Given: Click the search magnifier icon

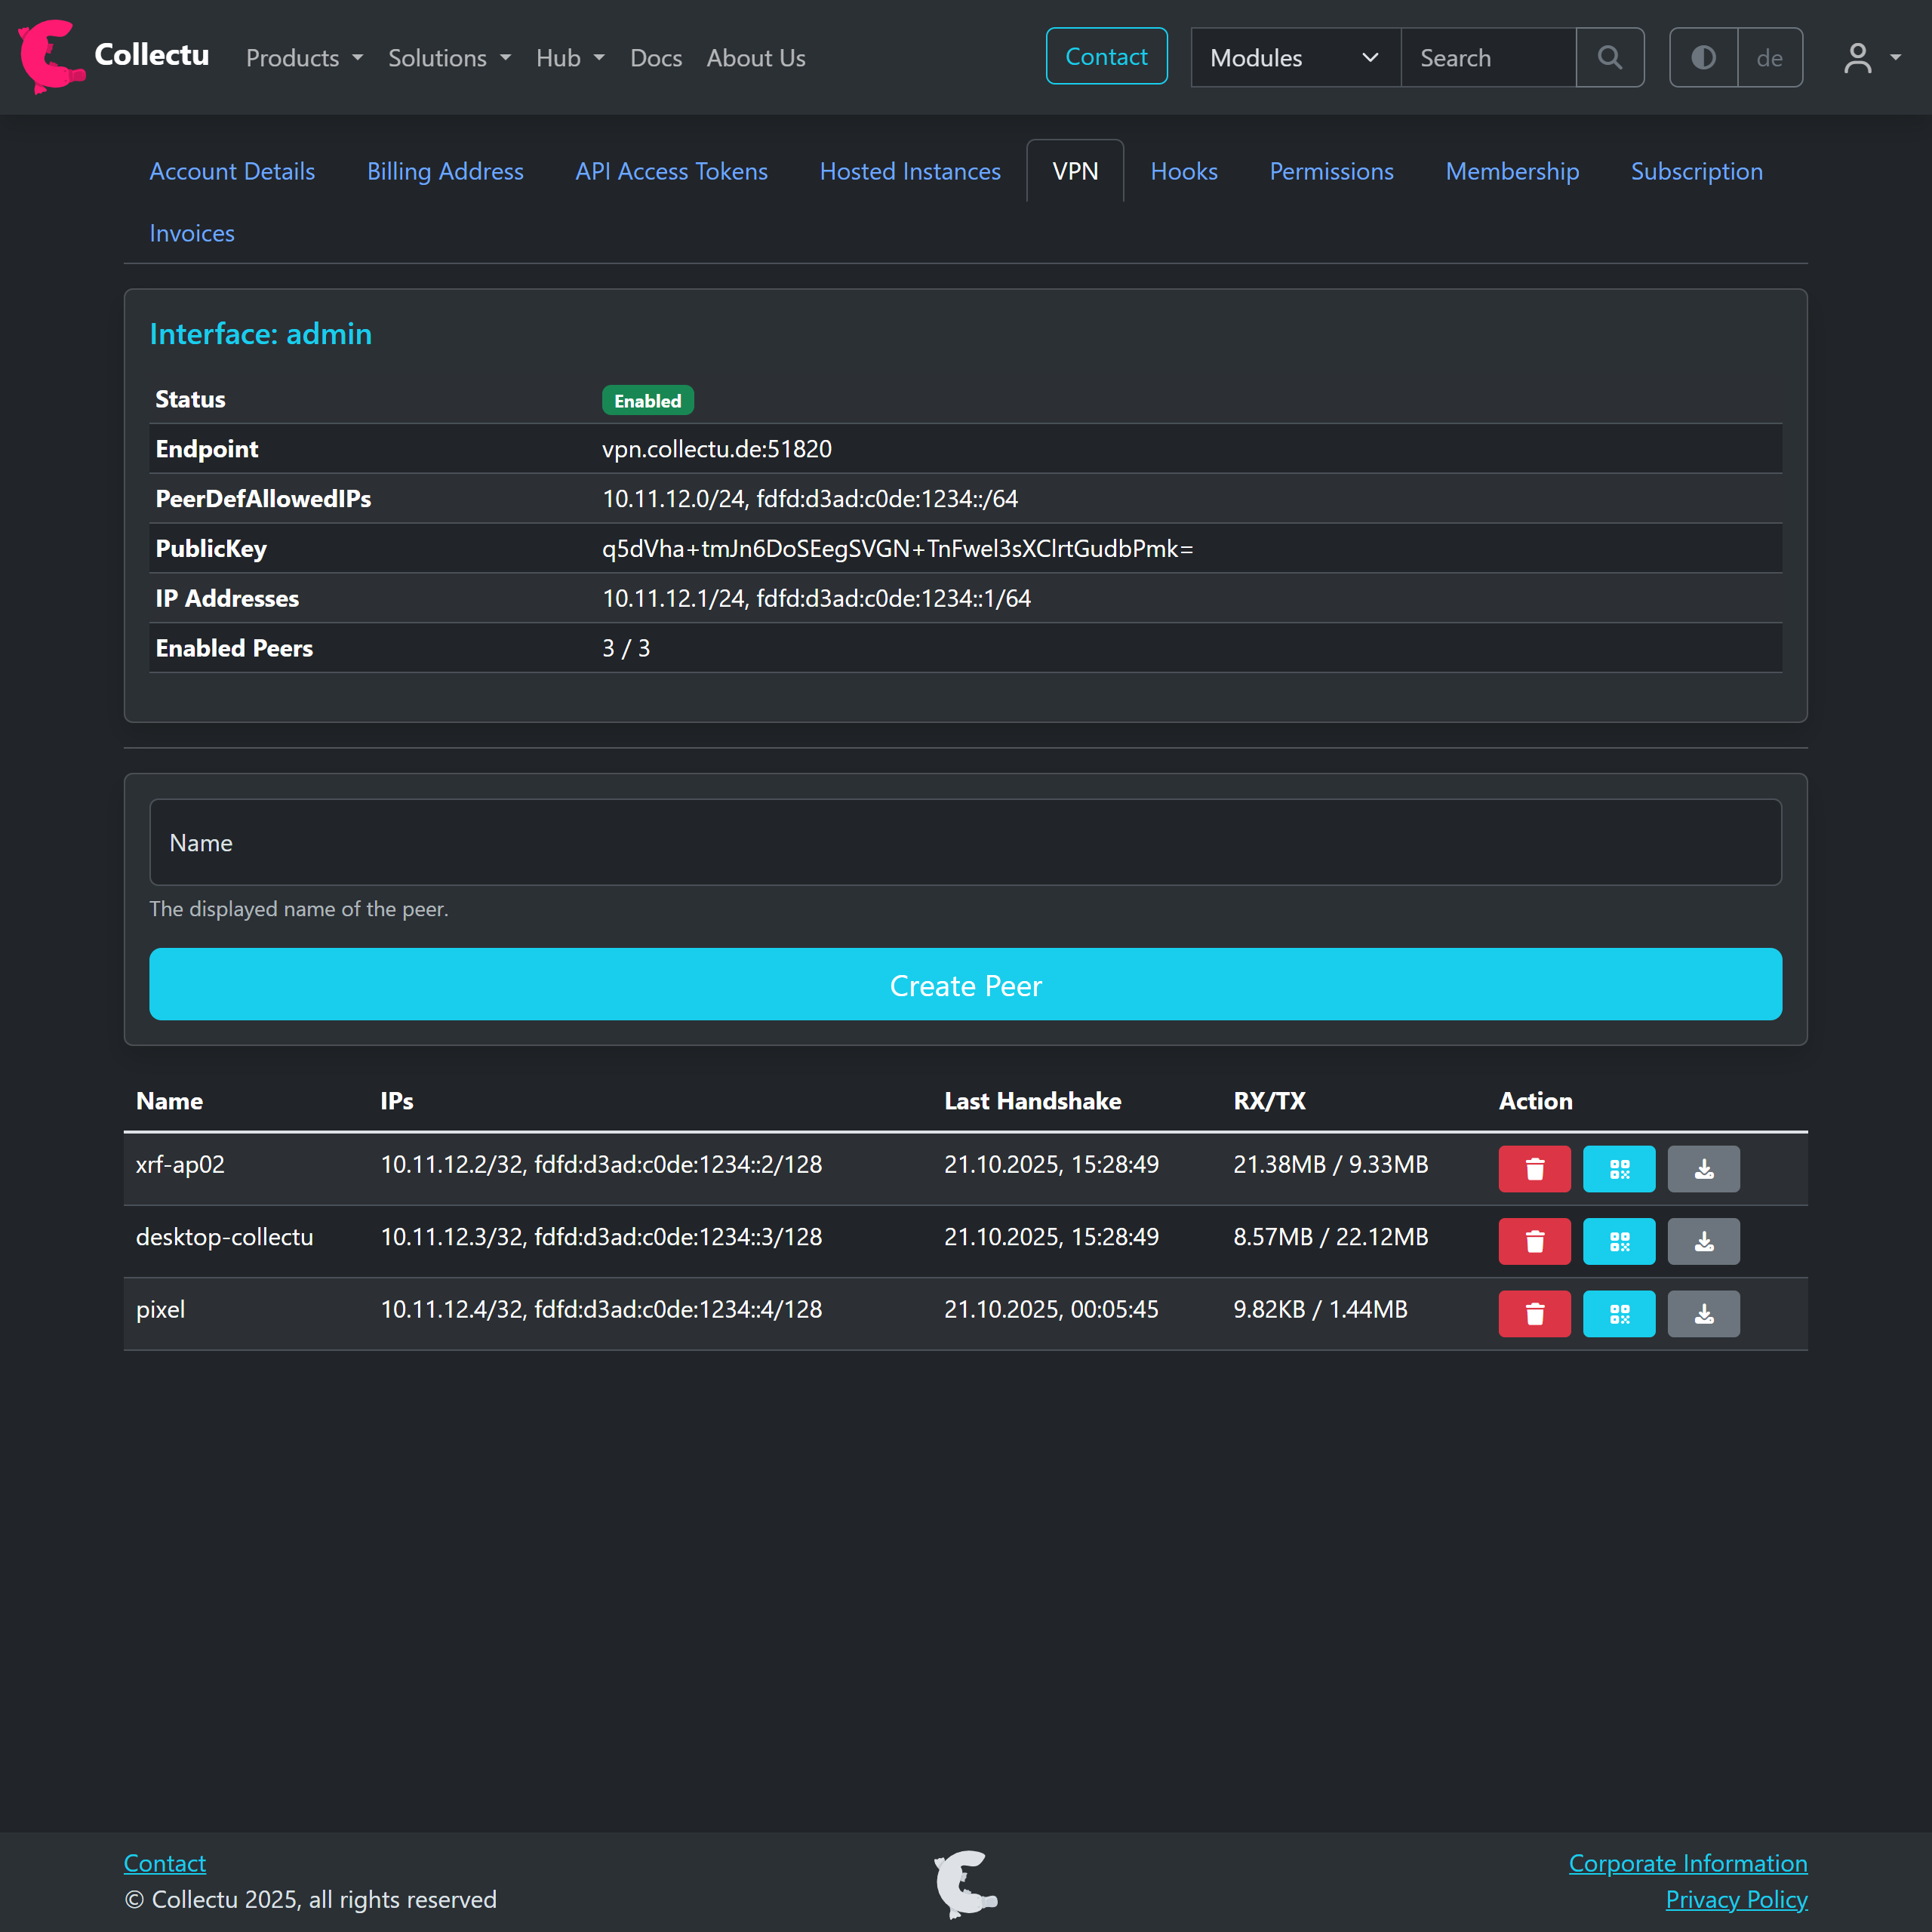Looking at the screenshot, I should pos(1609,58).
